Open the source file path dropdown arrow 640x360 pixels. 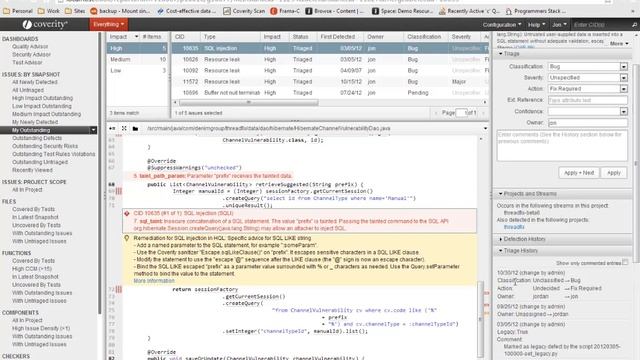485,129
